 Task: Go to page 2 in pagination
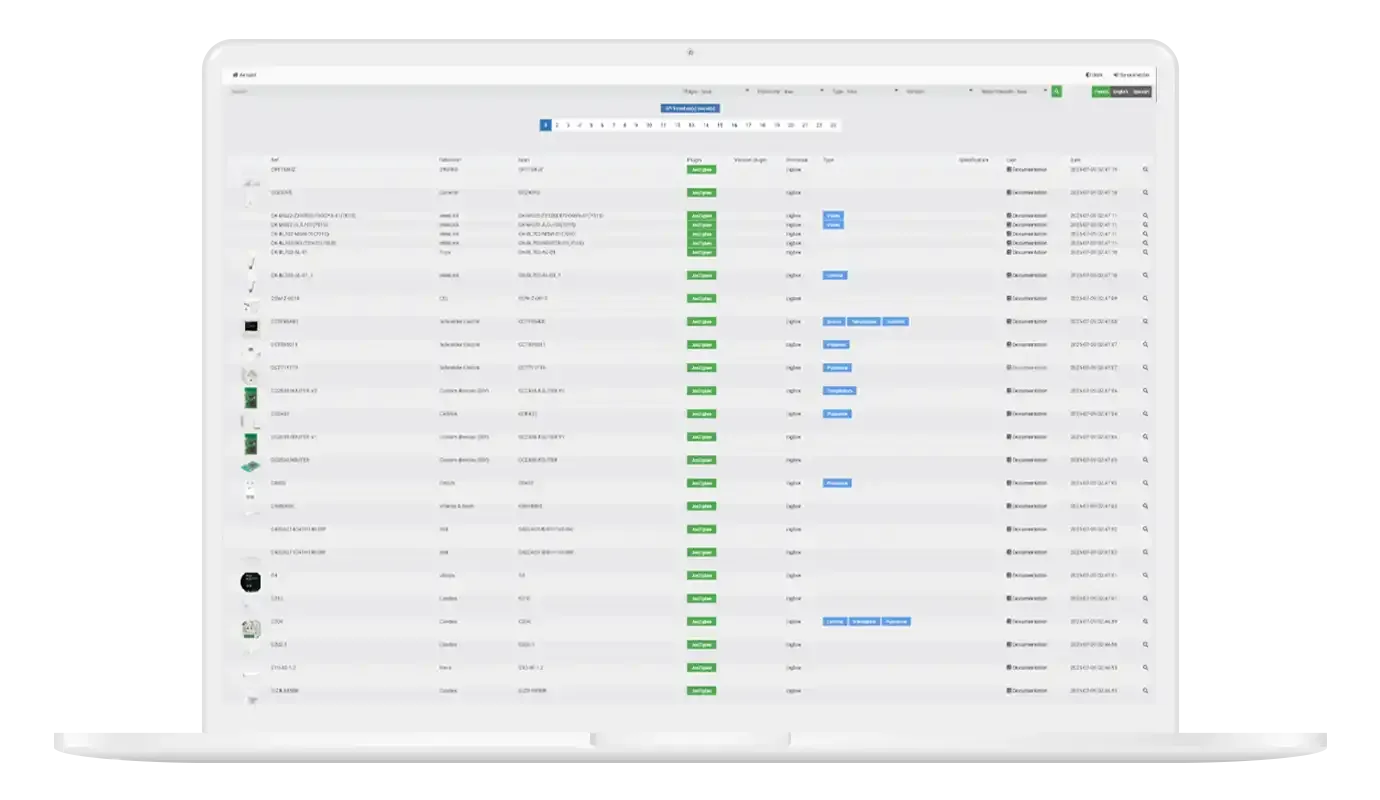[557, 125]
